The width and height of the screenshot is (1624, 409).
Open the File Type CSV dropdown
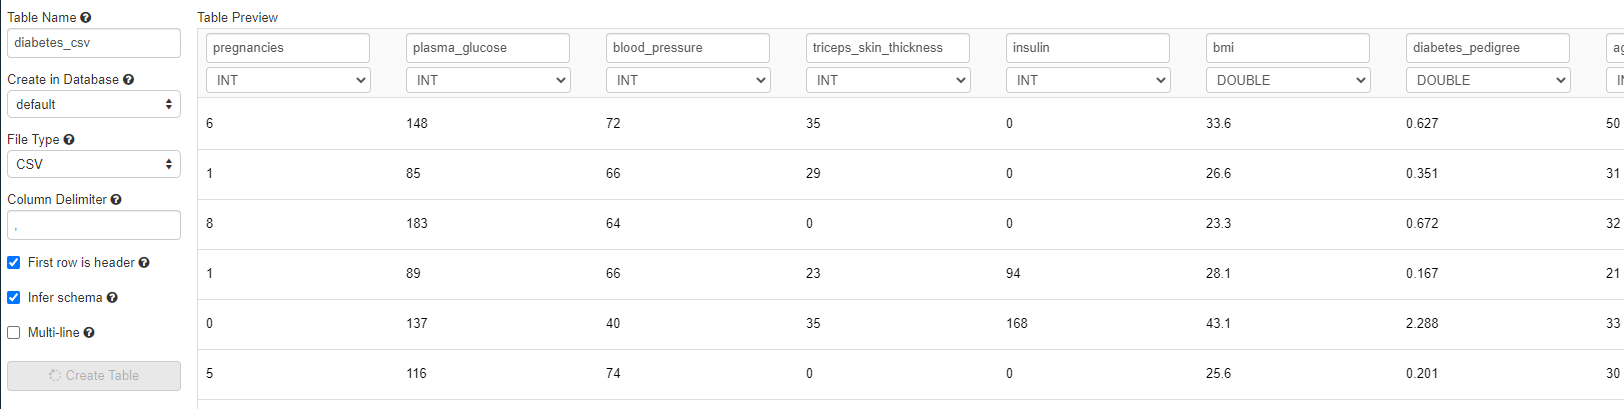tap(94, 164)
